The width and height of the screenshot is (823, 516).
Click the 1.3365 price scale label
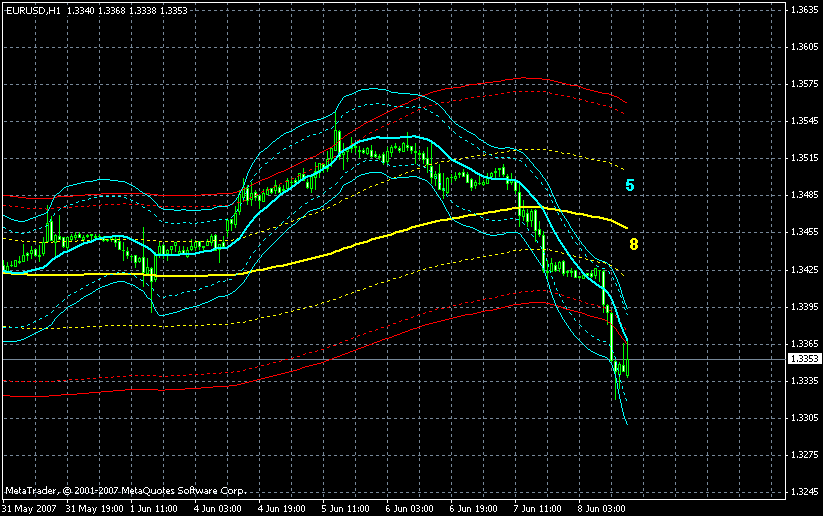(x=805, y=343)
